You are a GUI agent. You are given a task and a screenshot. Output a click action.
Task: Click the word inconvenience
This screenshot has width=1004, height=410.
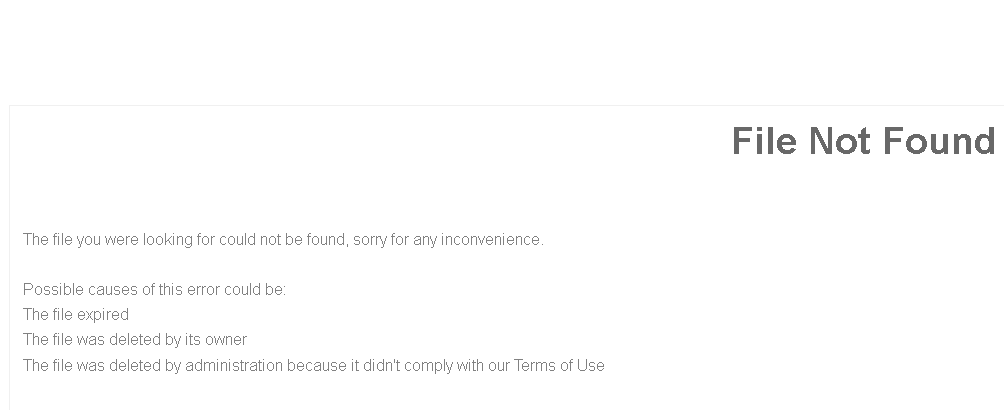tap(490, 240)
